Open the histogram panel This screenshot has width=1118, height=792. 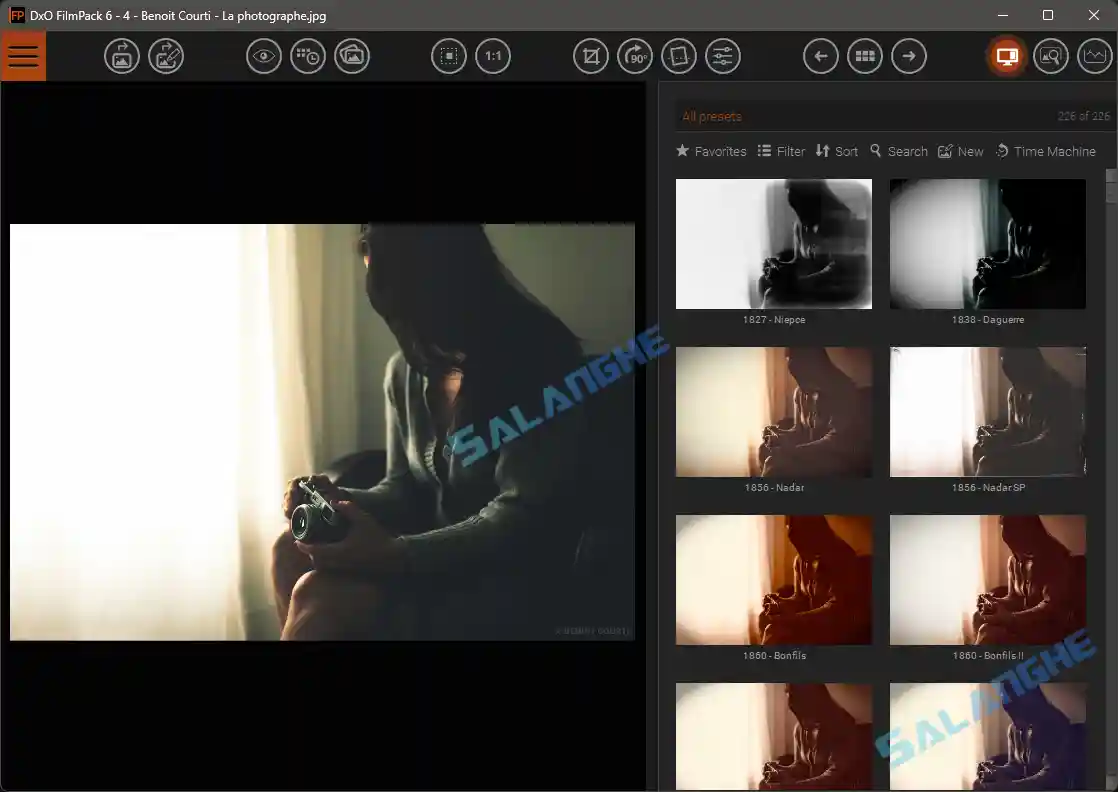(1094, 56)
